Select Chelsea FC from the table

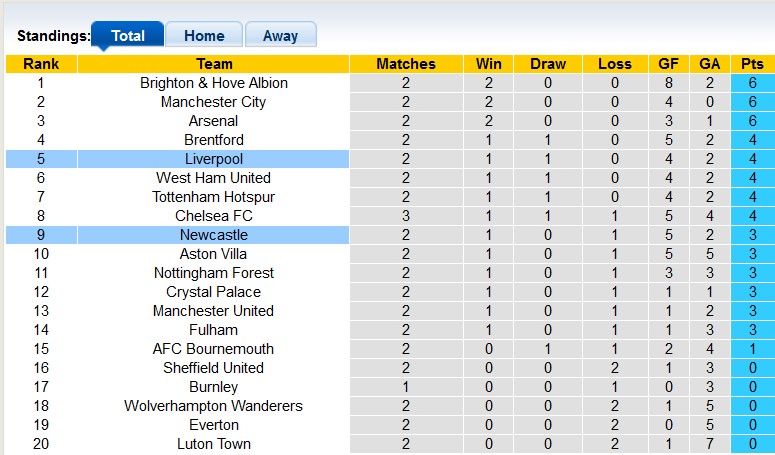tap(214, 216)
